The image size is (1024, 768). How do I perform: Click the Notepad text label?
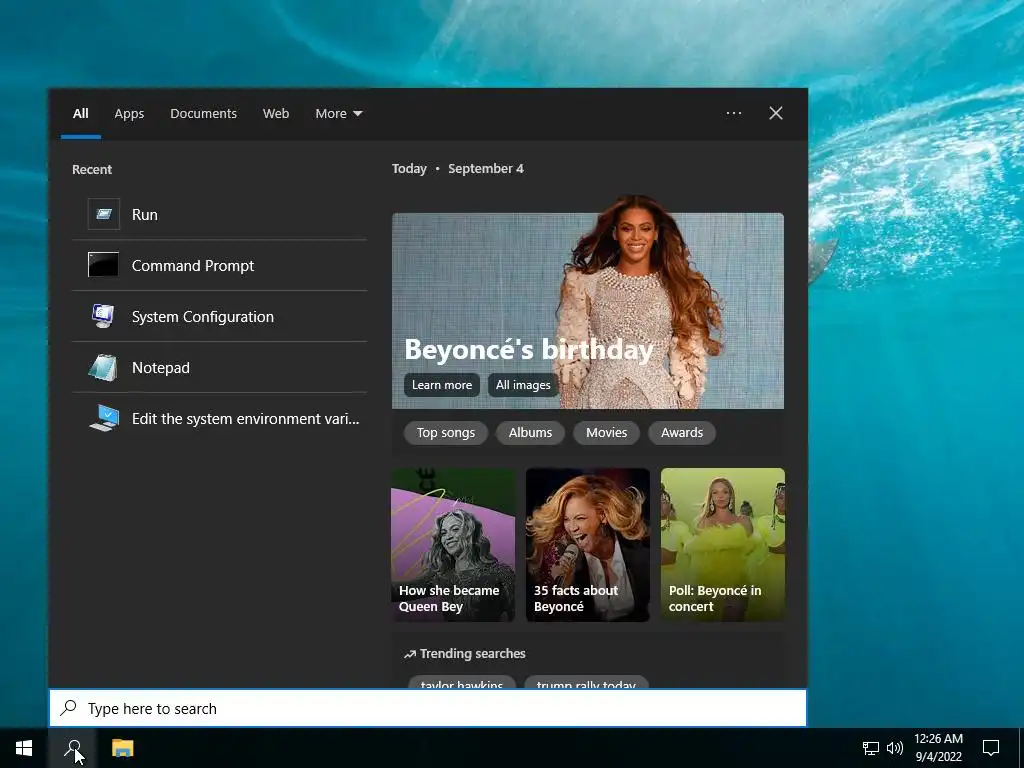click(x=161, y=367)
